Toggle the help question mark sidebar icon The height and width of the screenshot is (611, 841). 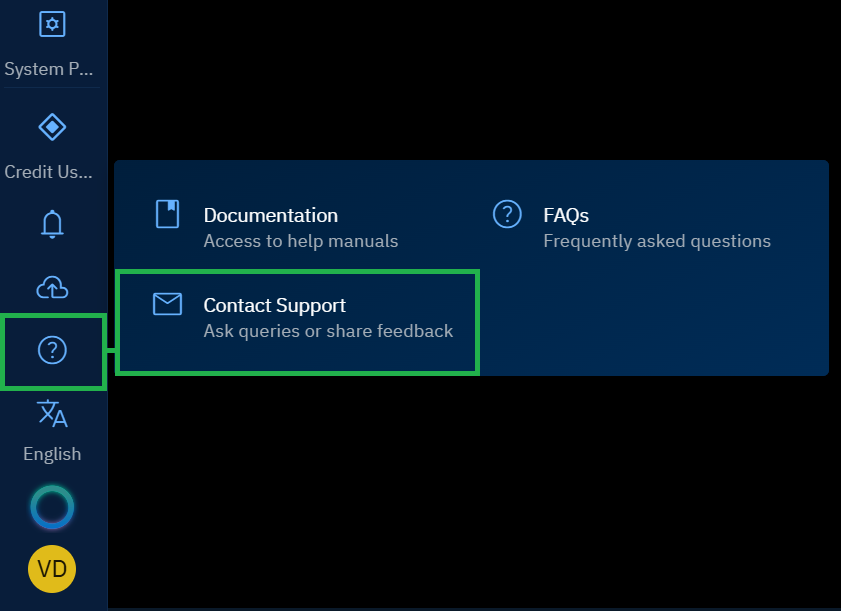coord(52,350)
